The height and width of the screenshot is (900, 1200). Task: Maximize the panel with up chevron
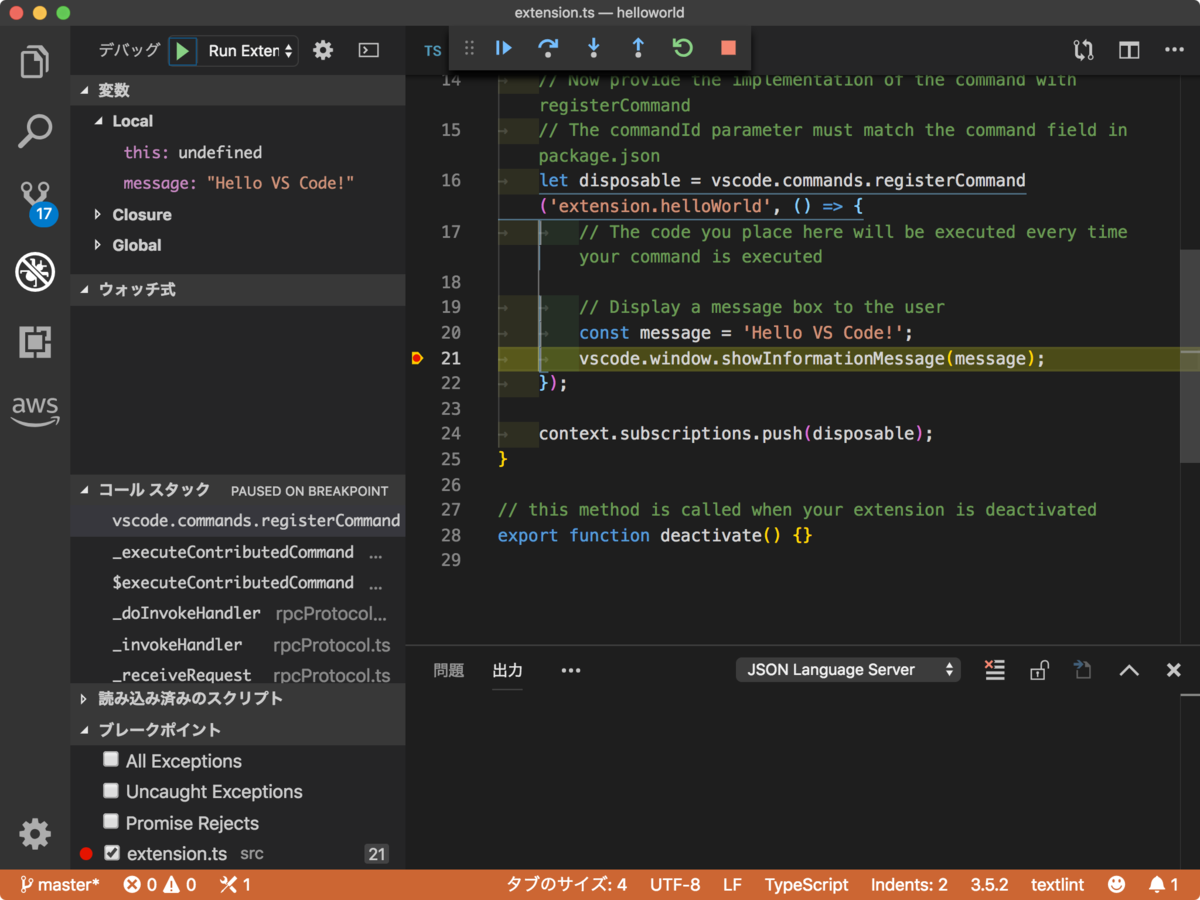pyautogui.click(x=1129, y=670)
